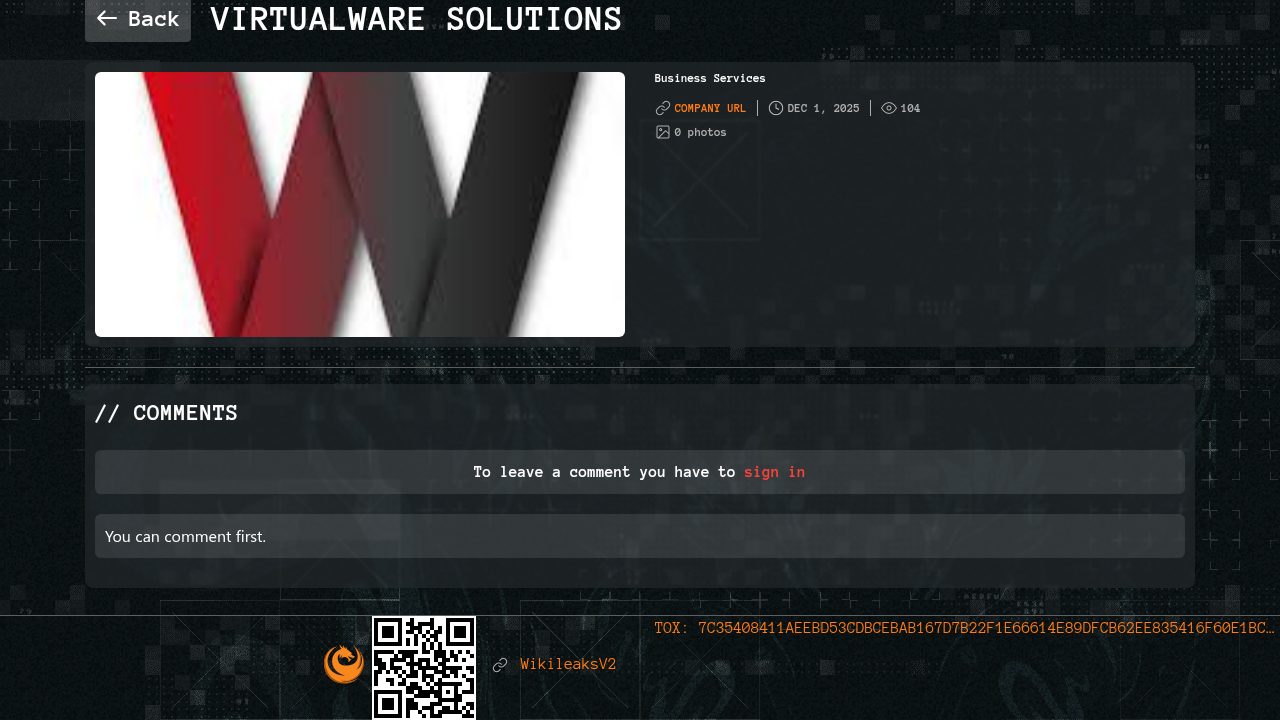Image resolution: width=1280 pixels, height=720 pixels.
Task: Select the TOX ID text in the footer
Action: tap(964, 628)
